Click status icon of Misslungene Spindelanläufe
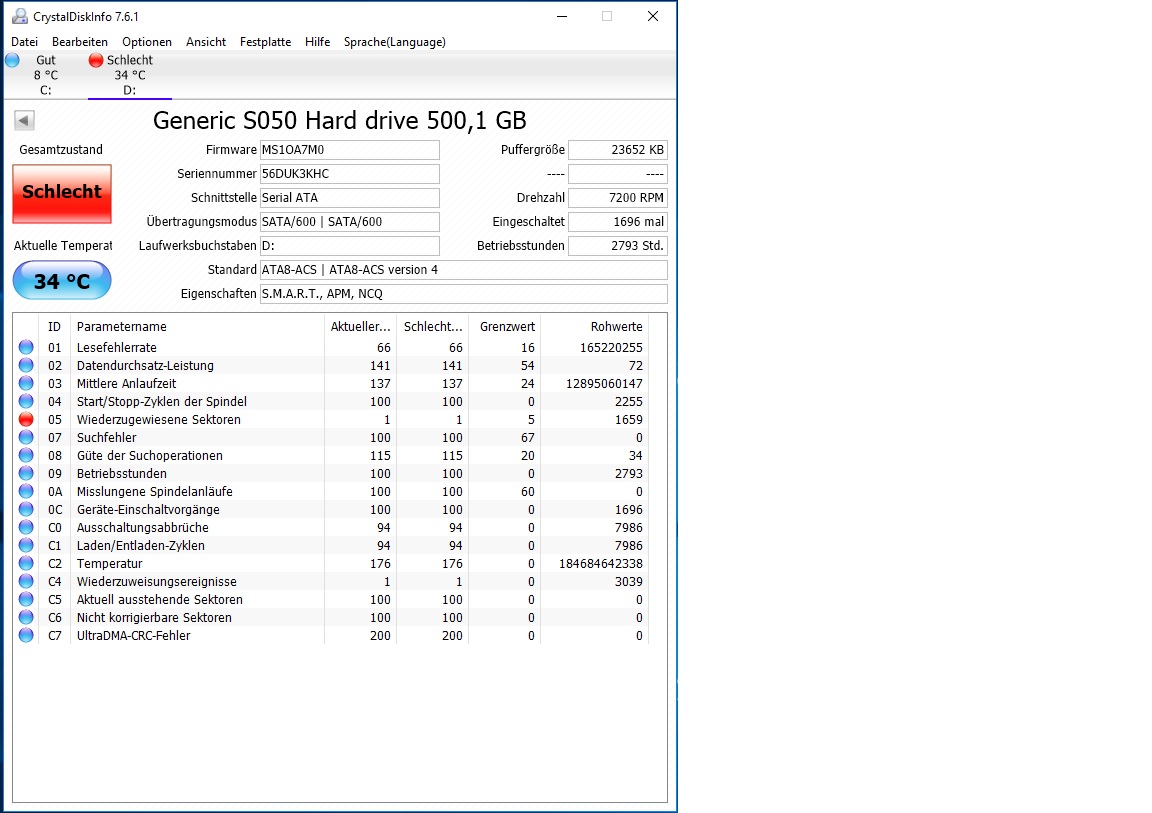1152x813 pixels. 26,491
